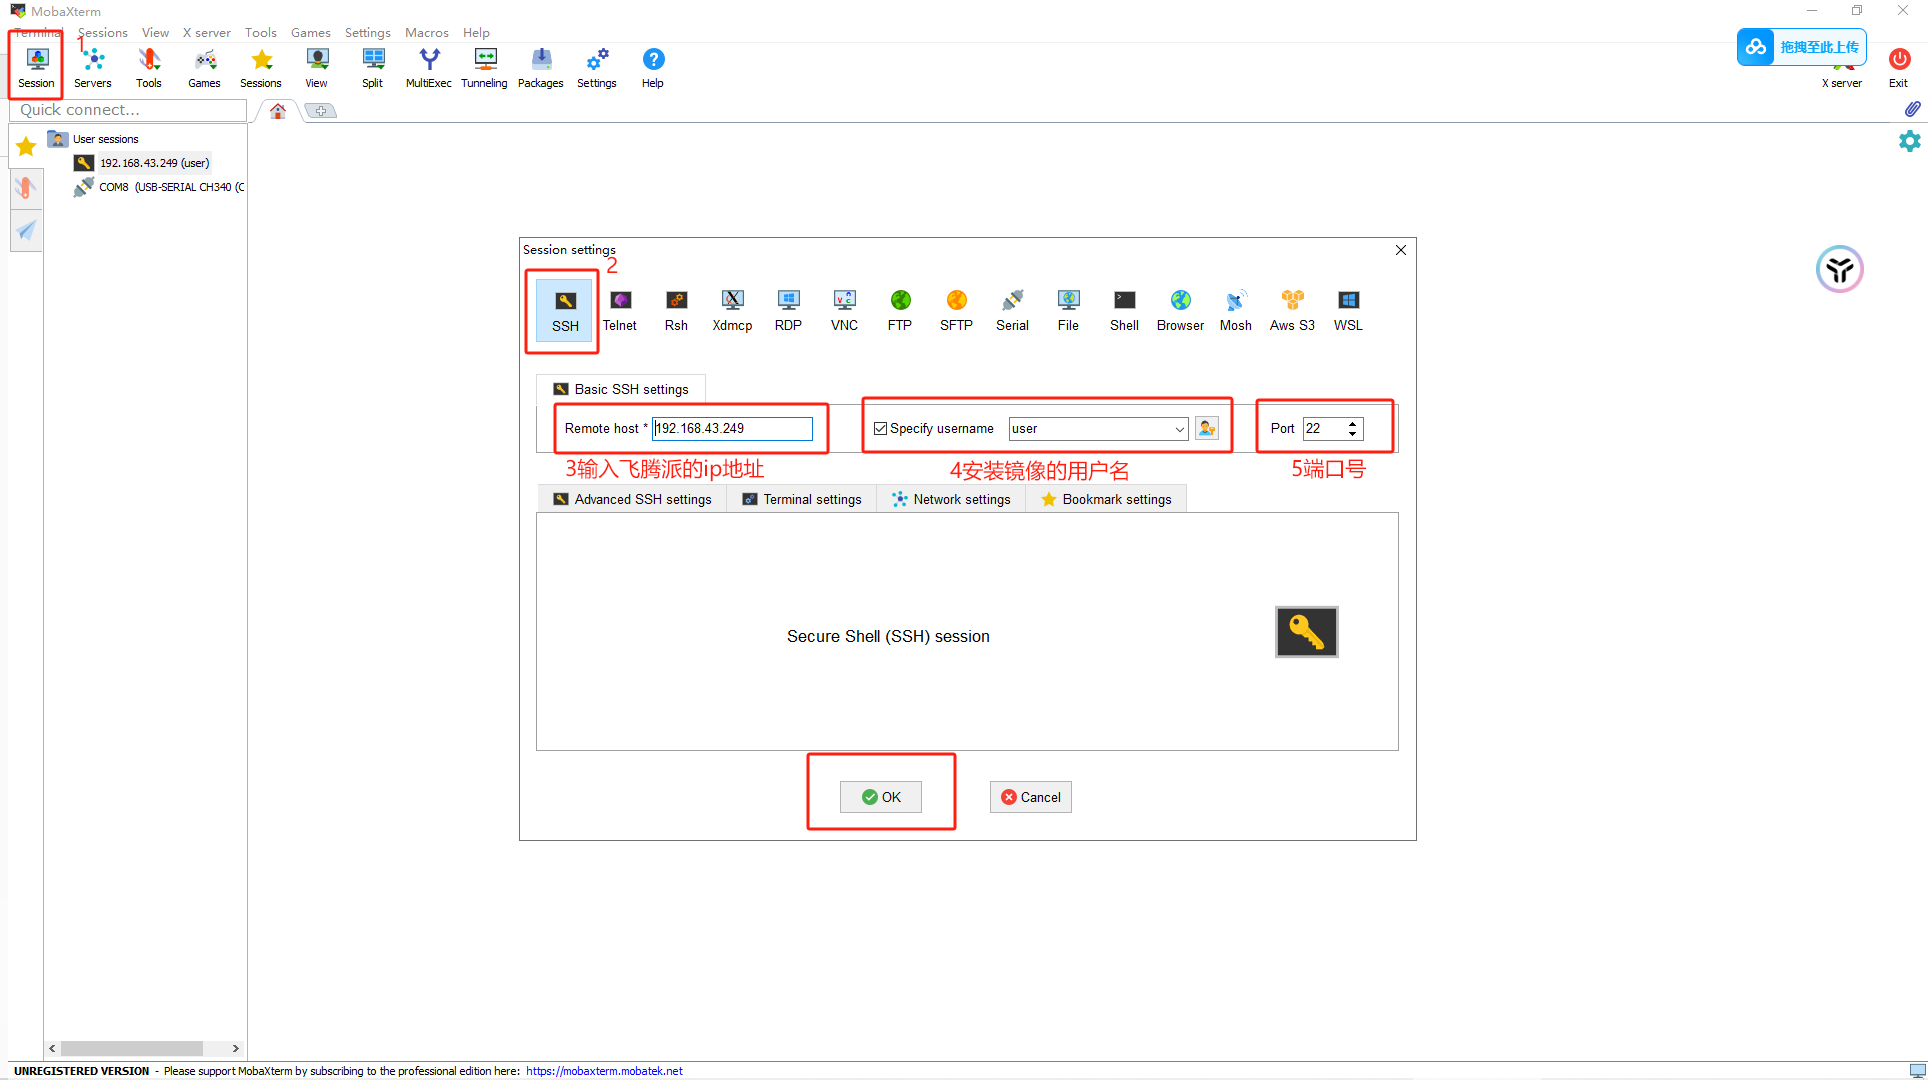The width and height of the screenshot is (1928, 1080).
Task: Switch to Advanced SSH settings tab
Action: click(x=633, y=499)
